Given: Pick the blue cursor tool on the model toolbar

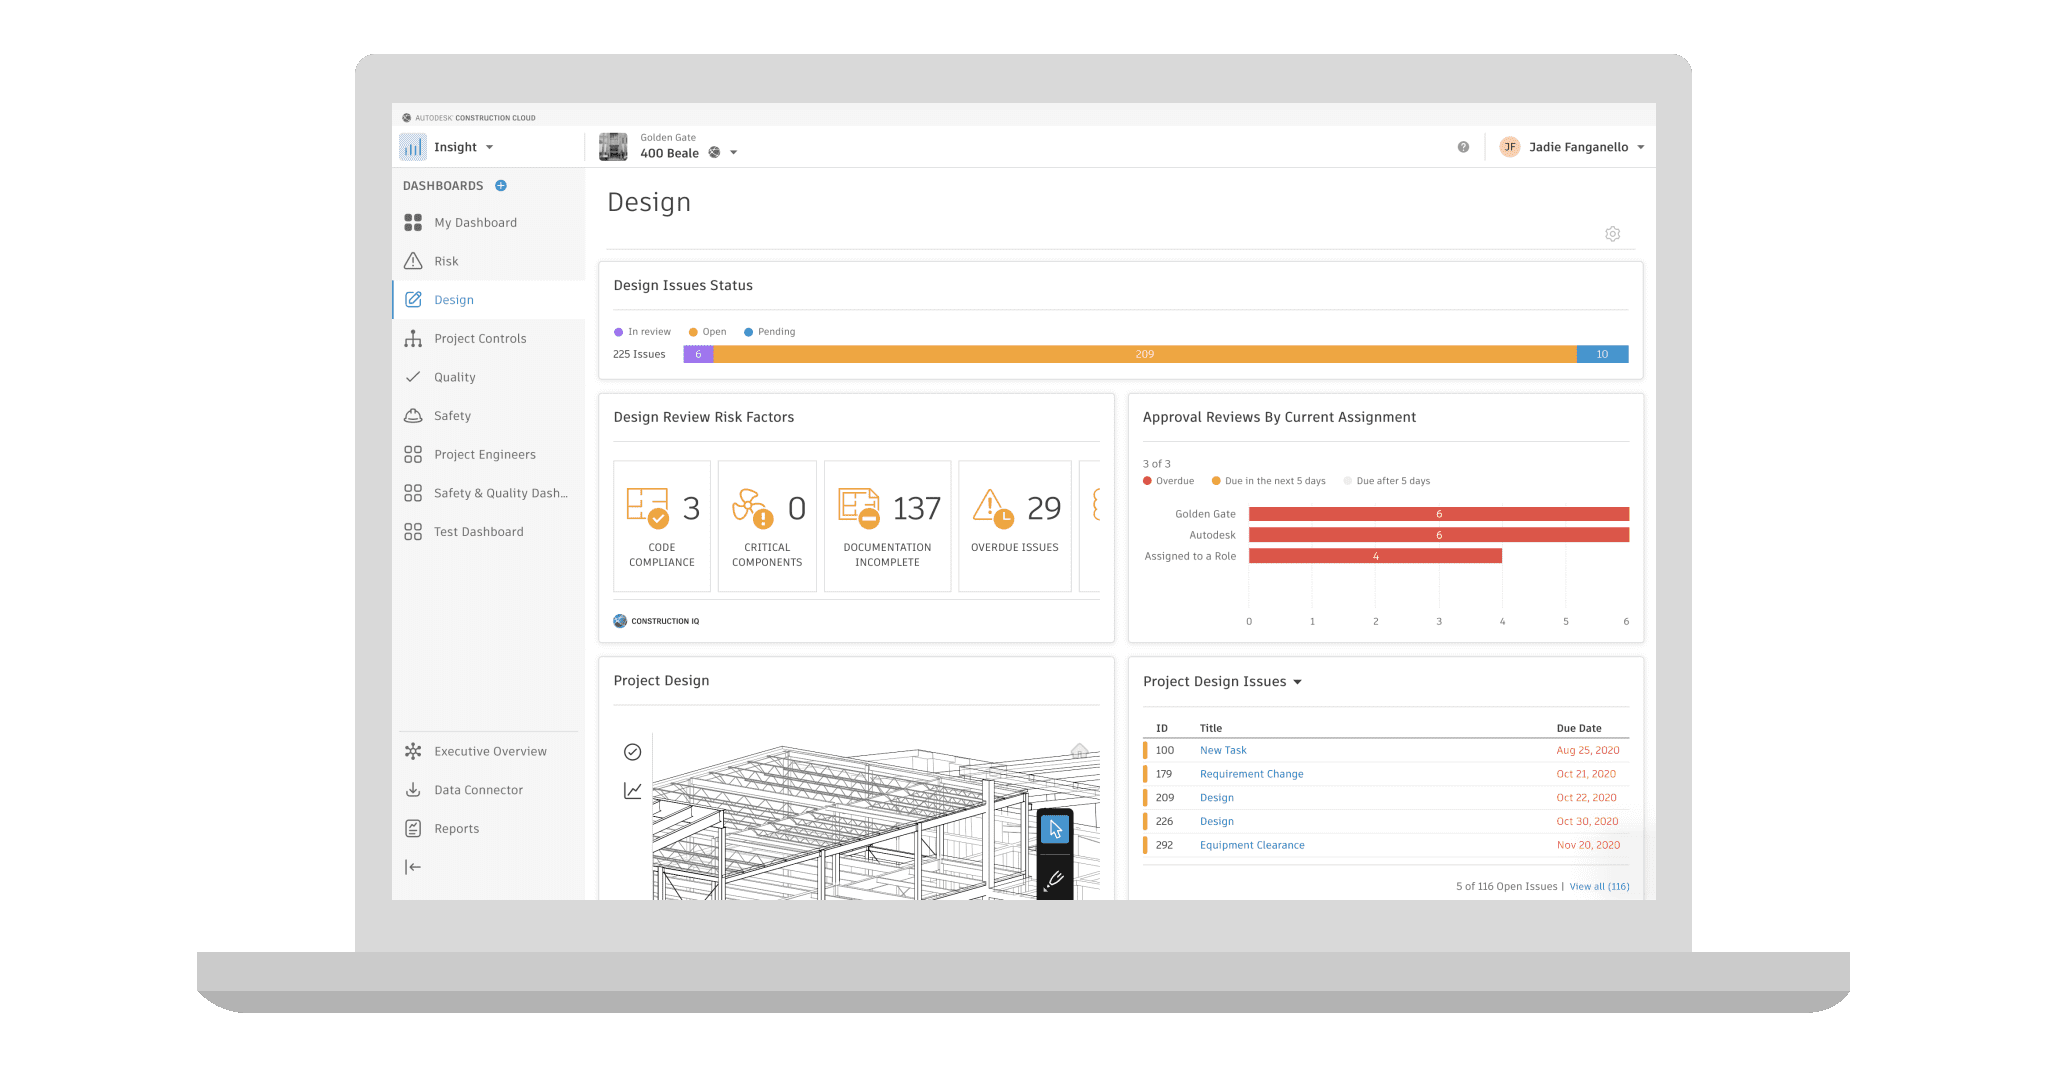Looking at the screenshot, I should coord(1055,828).
